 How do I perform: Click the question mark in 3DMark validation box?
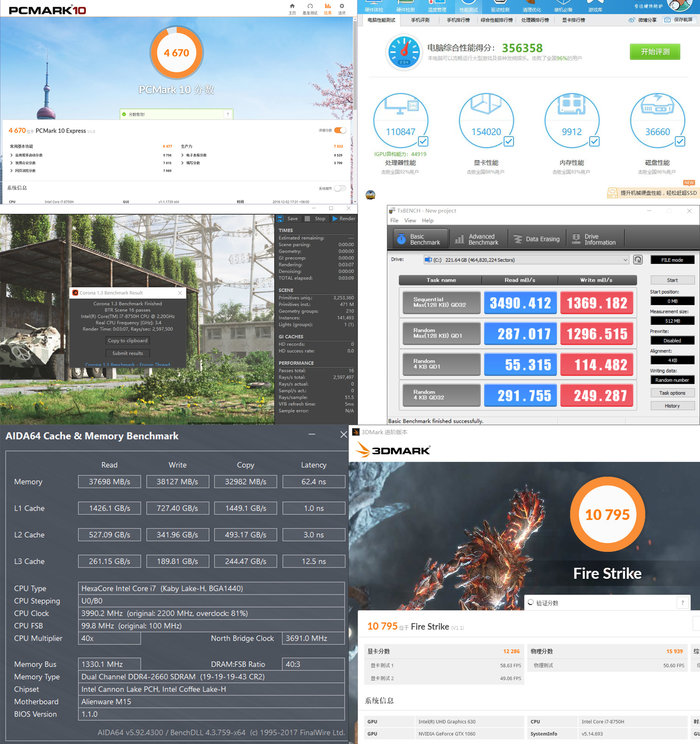point(682,603)
